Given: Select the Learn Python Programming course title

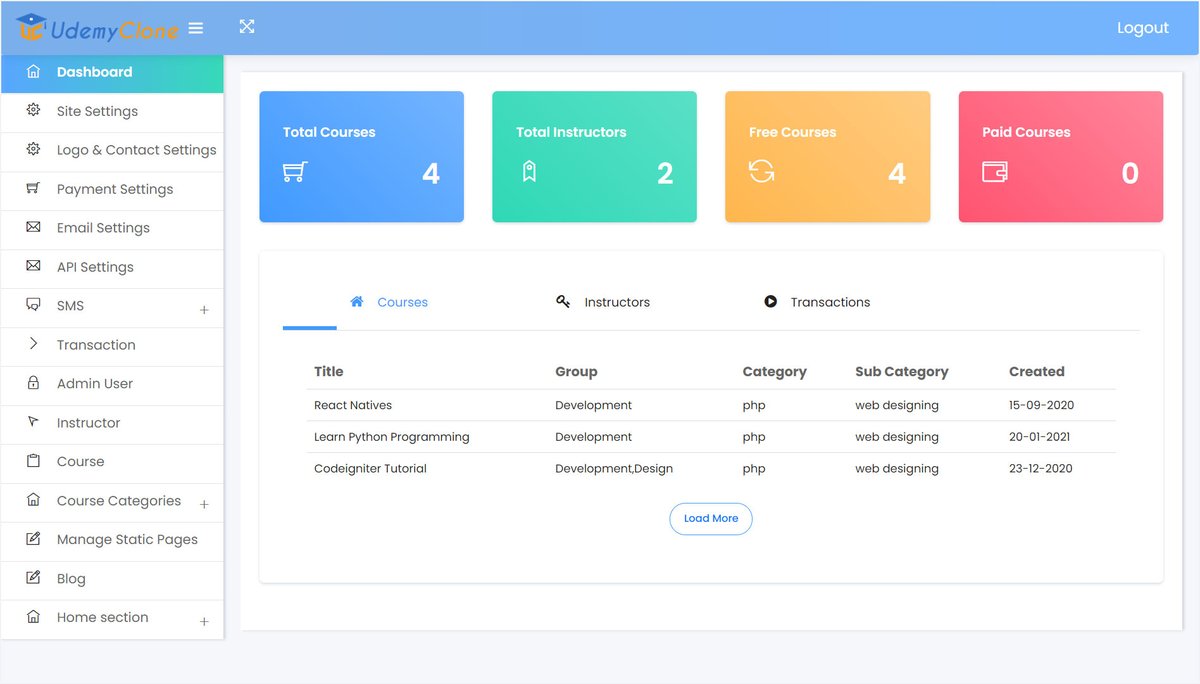Looking at the screenshot, I should pyautogui.click(x=392, y=437).
